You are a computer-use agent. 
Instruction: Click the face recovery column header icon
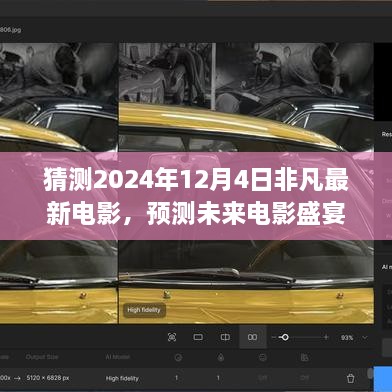pos(263,358)
